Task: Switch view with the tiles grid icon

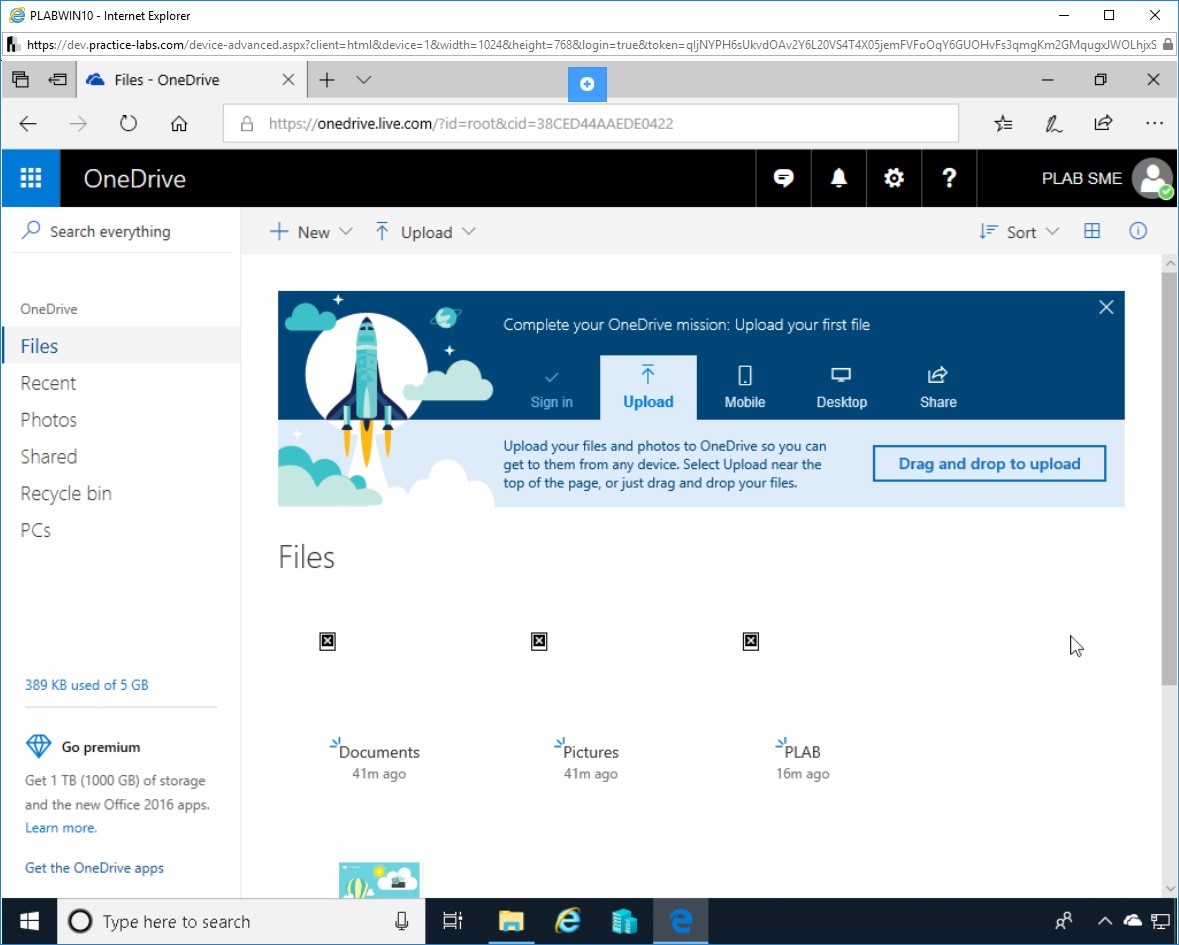Action: click(x=1092, y=231)
